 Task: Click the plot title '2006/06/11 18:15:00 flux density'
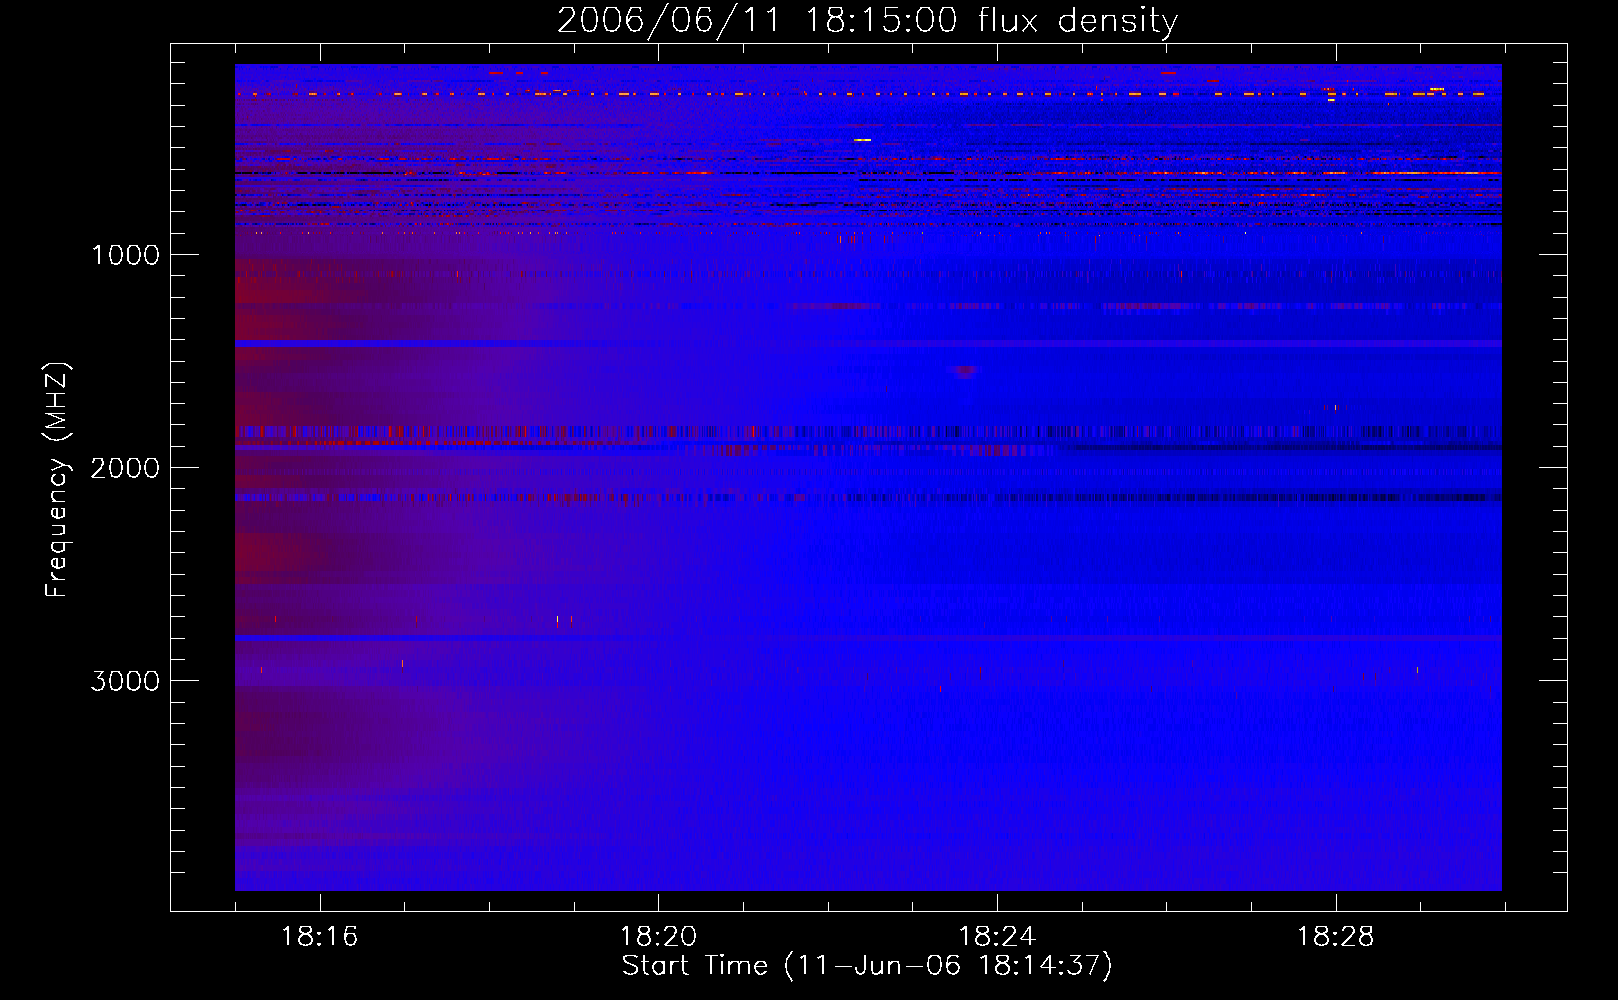pyautogui.click(x=867, y=20)
